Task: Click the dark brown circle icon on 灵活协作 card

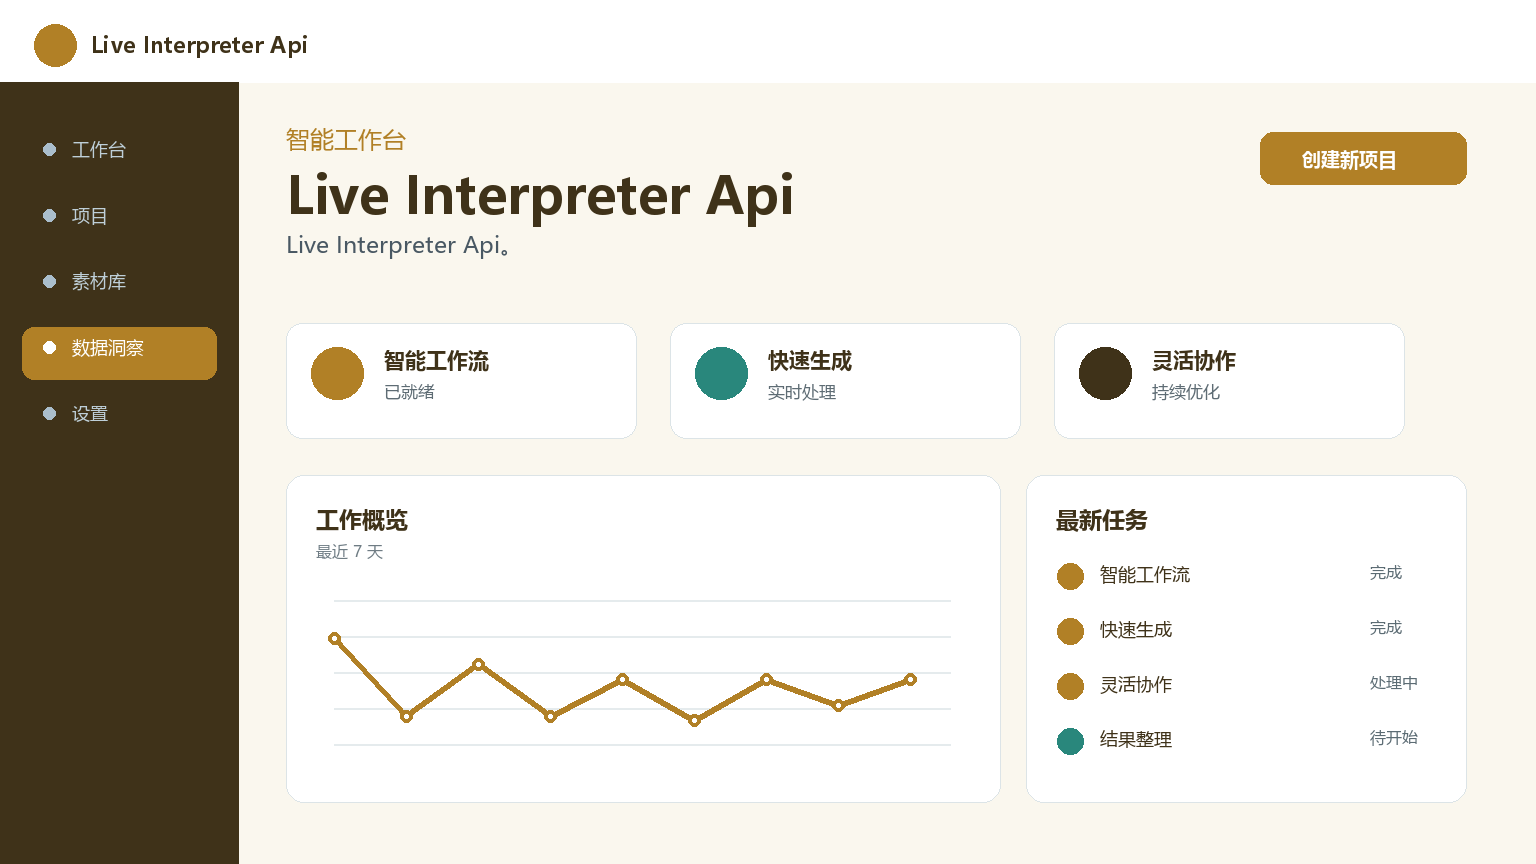Action: click(x=1105, y=373)
